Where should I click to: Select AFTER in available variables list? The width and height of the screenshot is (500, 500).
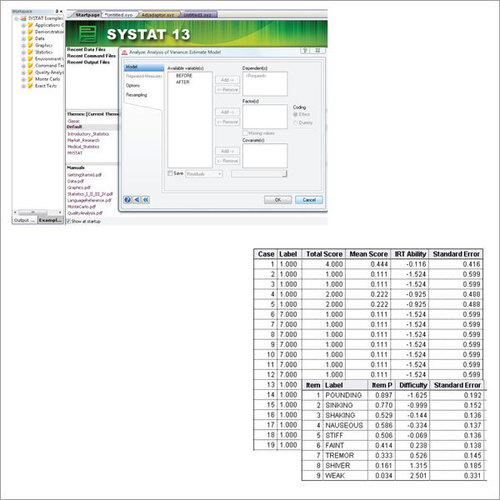point(182,82)
